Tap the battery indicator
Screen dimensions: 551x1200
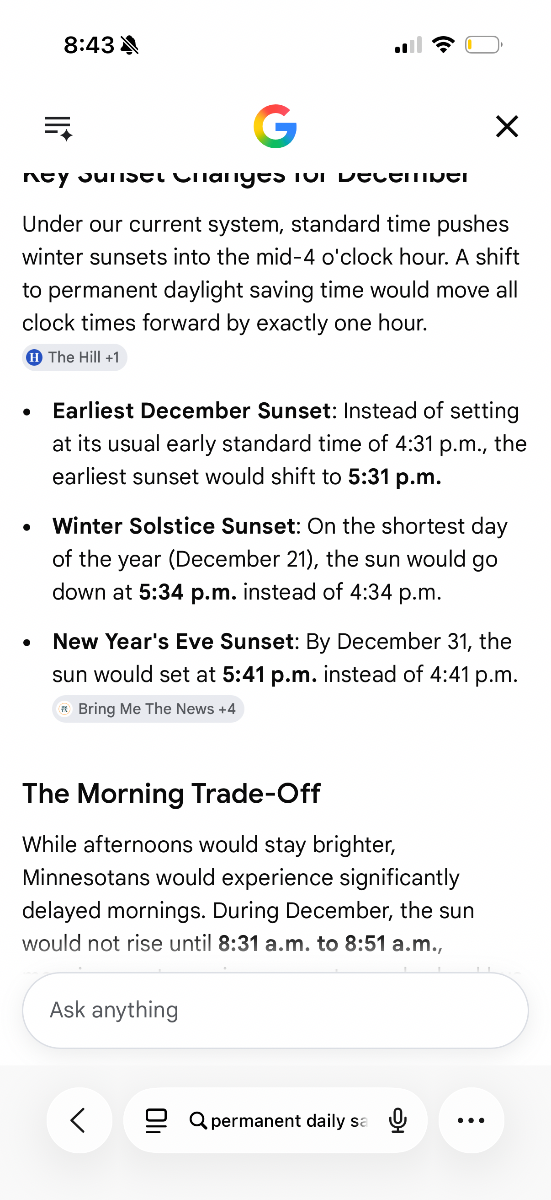483,45
